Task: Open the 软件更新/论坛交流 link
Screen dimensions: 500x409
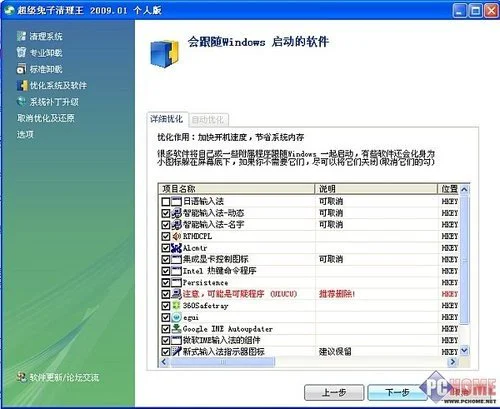Action: click(64, 377)
